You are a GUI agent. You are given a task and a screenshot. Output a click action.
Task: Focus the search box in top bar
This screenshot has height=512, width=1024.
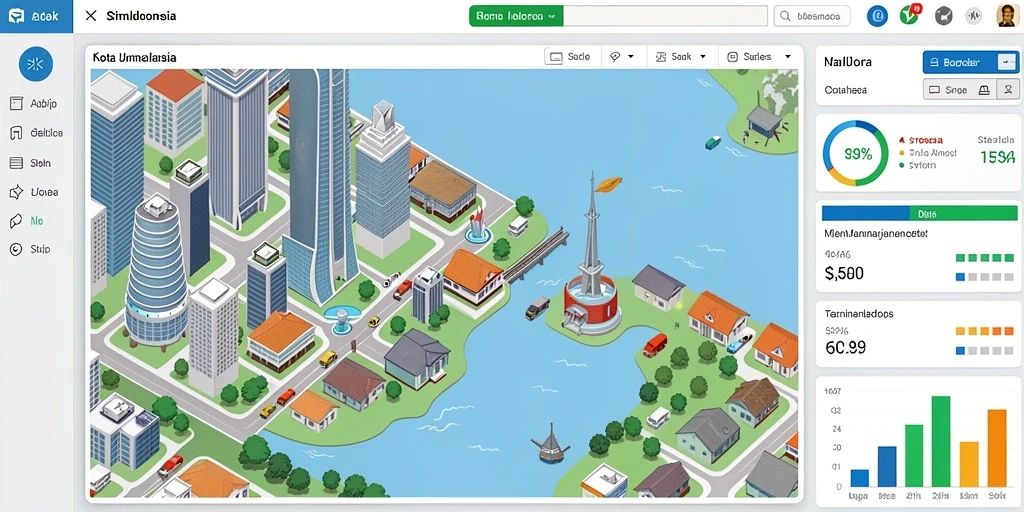click(812, 16)
